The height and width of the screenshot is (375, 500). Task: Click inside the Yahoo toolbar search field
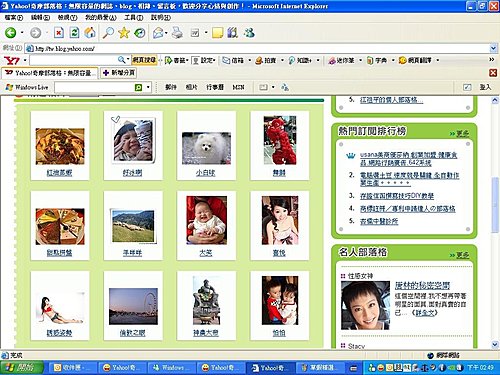[73, 60]
